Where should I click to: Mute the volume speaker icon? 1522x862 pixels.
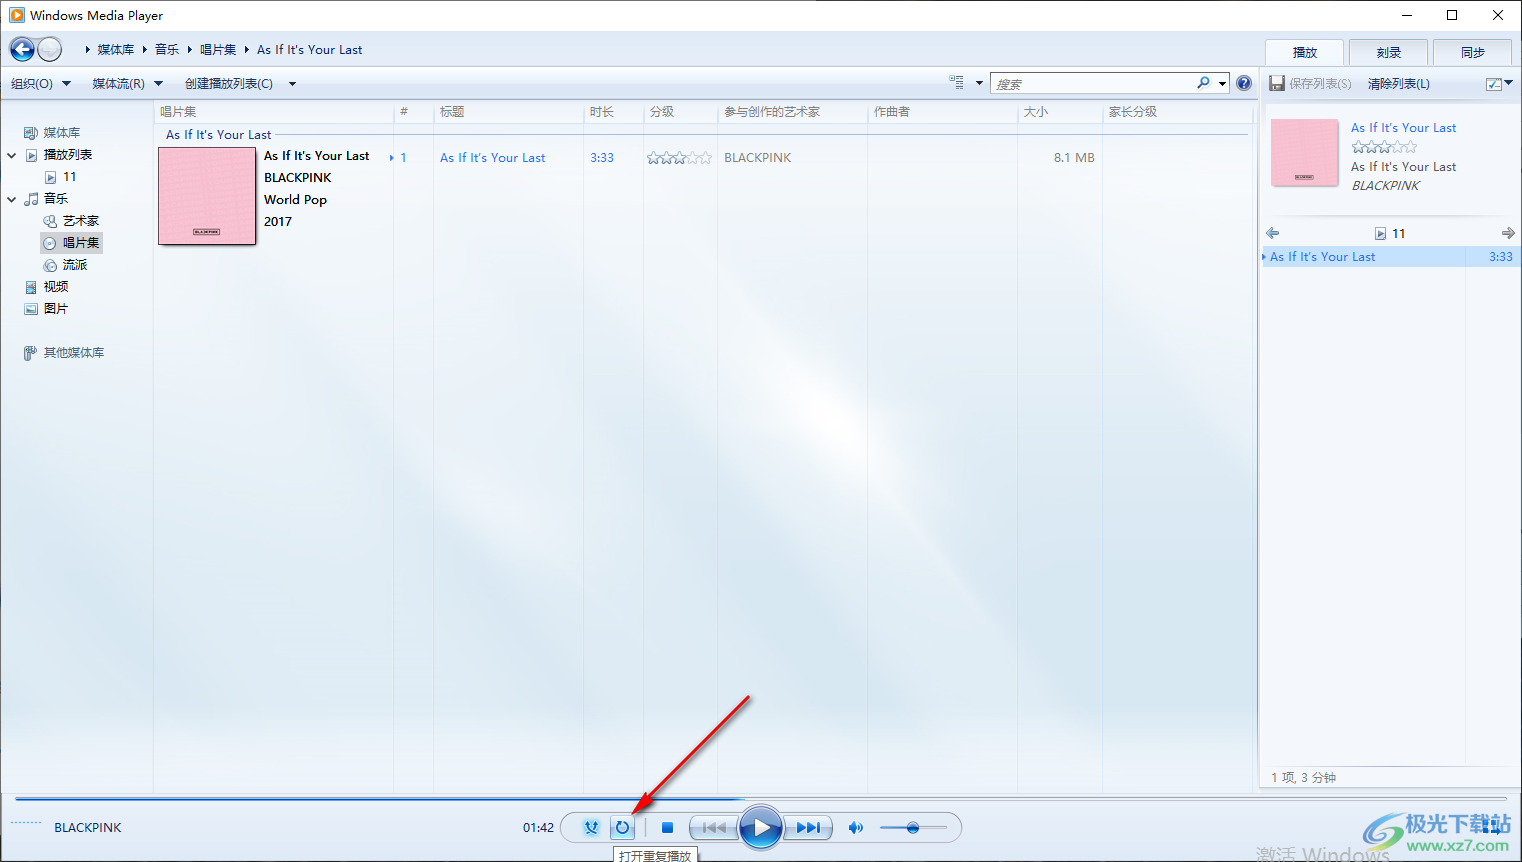[x=855, y=827]
